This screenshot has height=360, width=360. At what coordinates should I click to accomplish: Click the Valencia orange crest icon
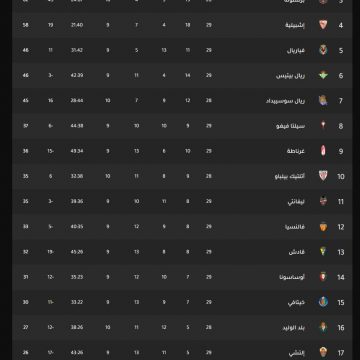(x=323, y=227)
